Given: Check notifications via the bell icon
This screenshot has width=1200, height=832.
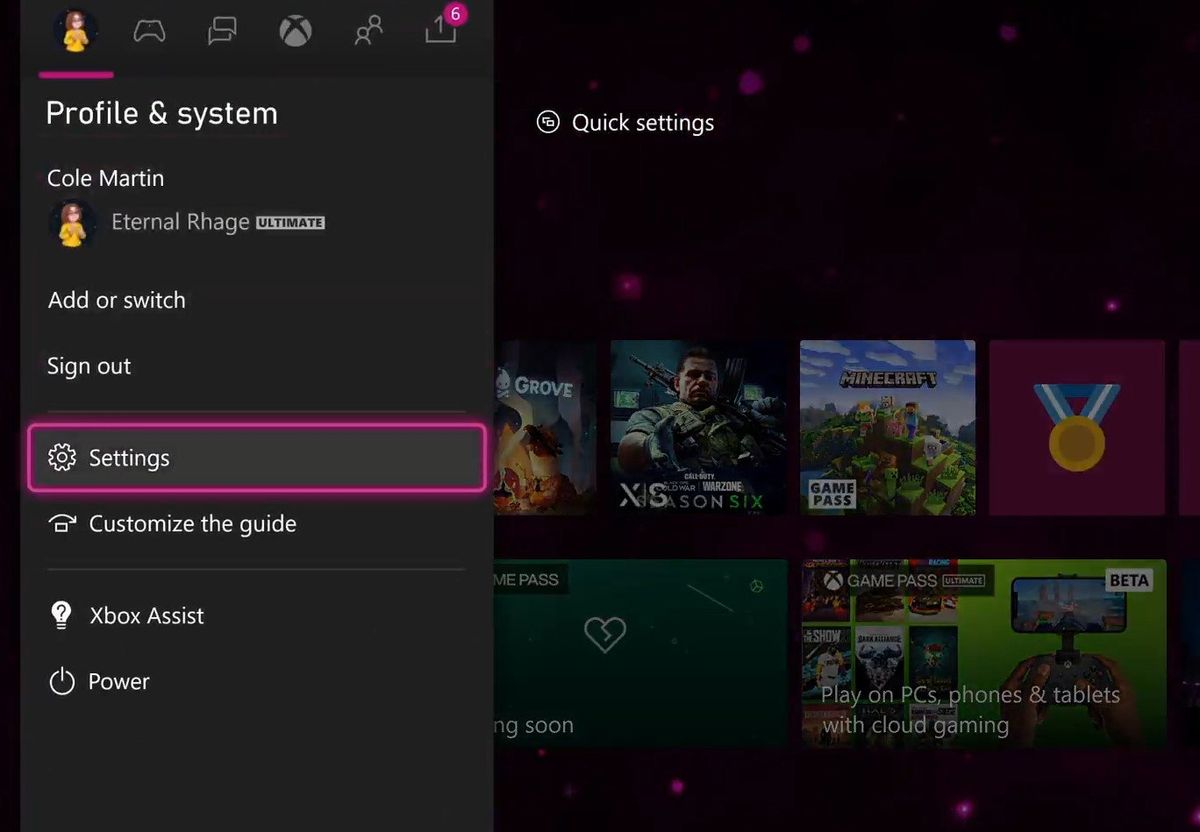Looking at the screenshot, I should pos(440,32).
